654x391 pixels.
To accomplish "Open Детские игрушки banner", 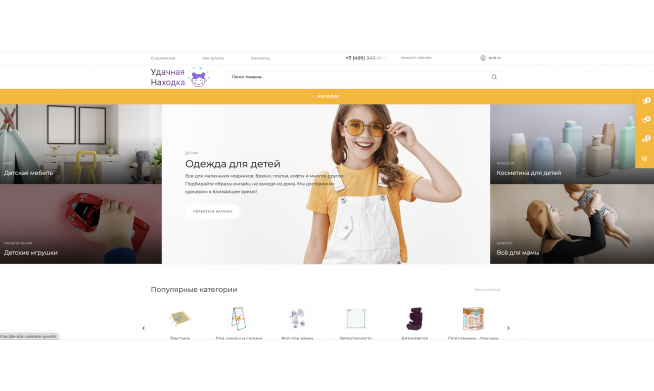I will 81,224.
